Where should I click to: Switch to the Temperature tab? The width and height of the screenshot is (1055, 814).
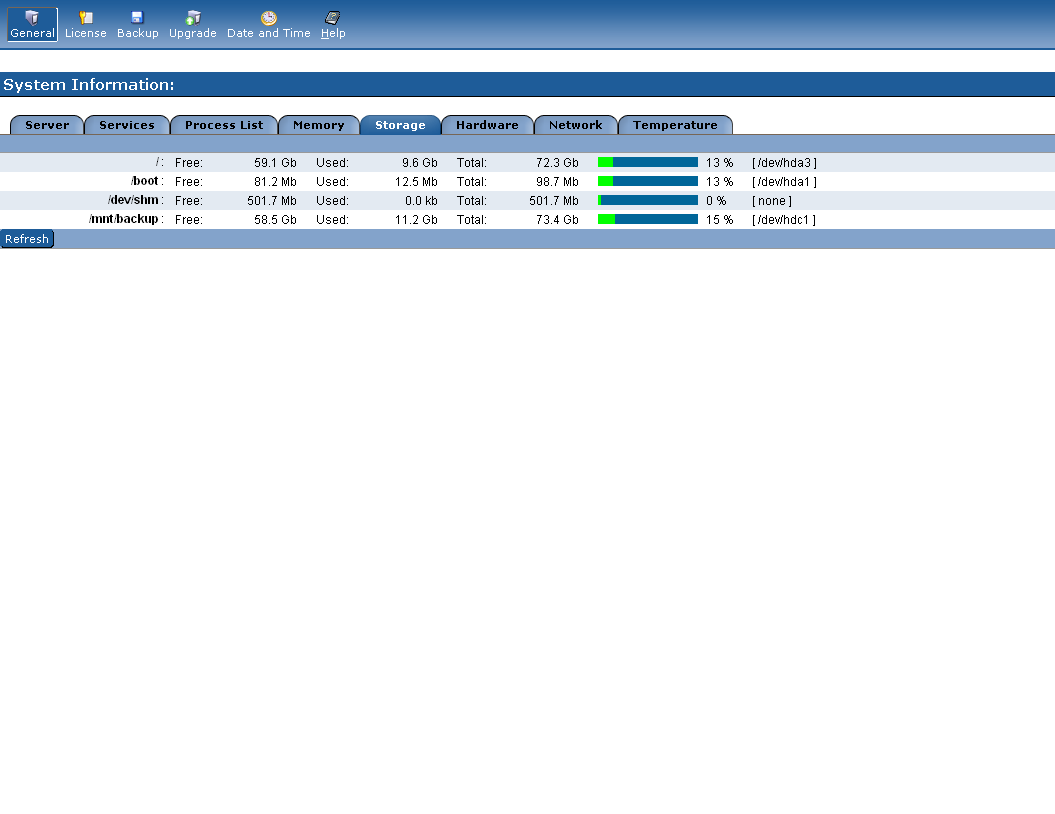pyautogui.click(x=675, y=125)
